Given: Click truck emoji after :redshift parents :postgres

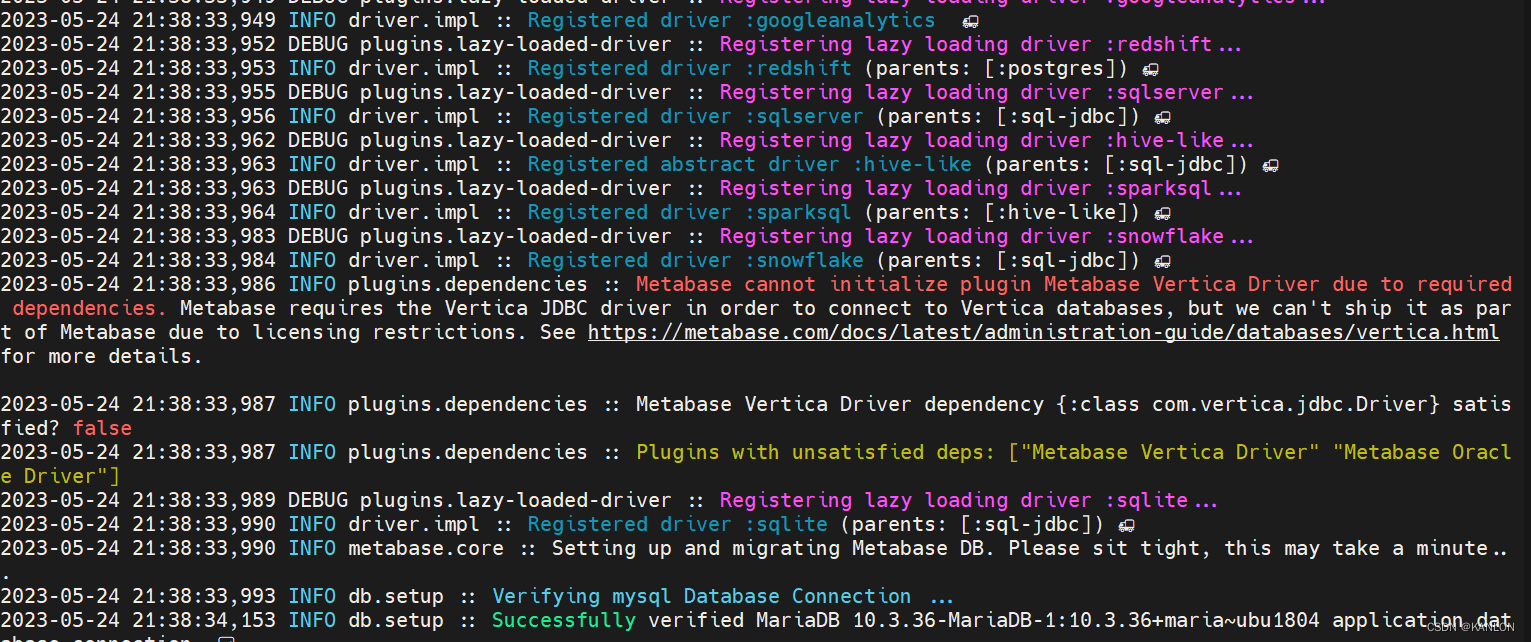Looking at the screenshot, I should tap(1150, 69).
